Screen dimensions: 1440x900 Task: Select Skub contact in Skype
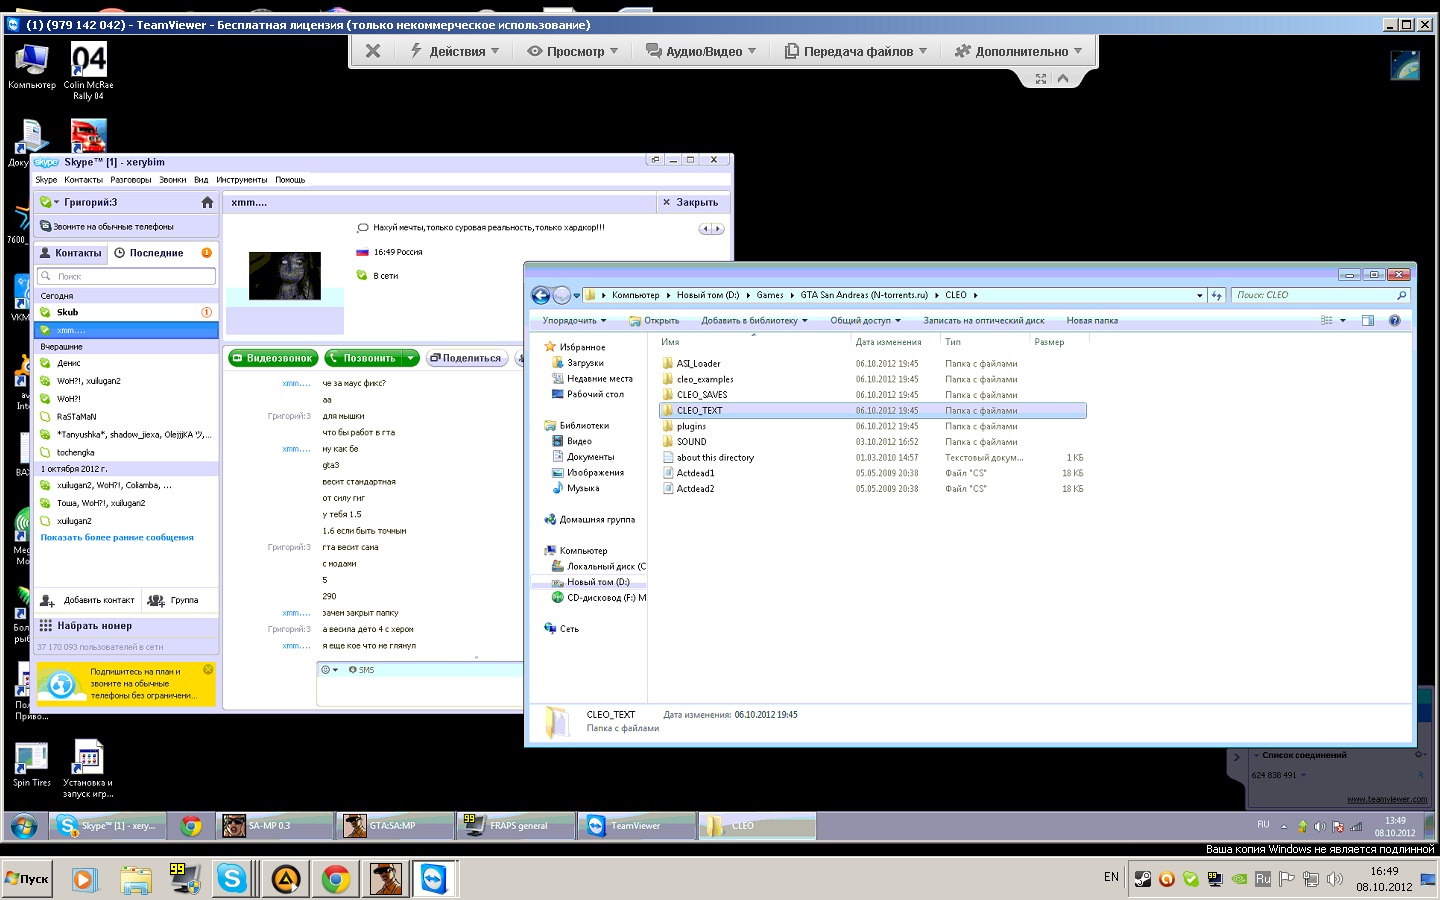click(126, 312)
